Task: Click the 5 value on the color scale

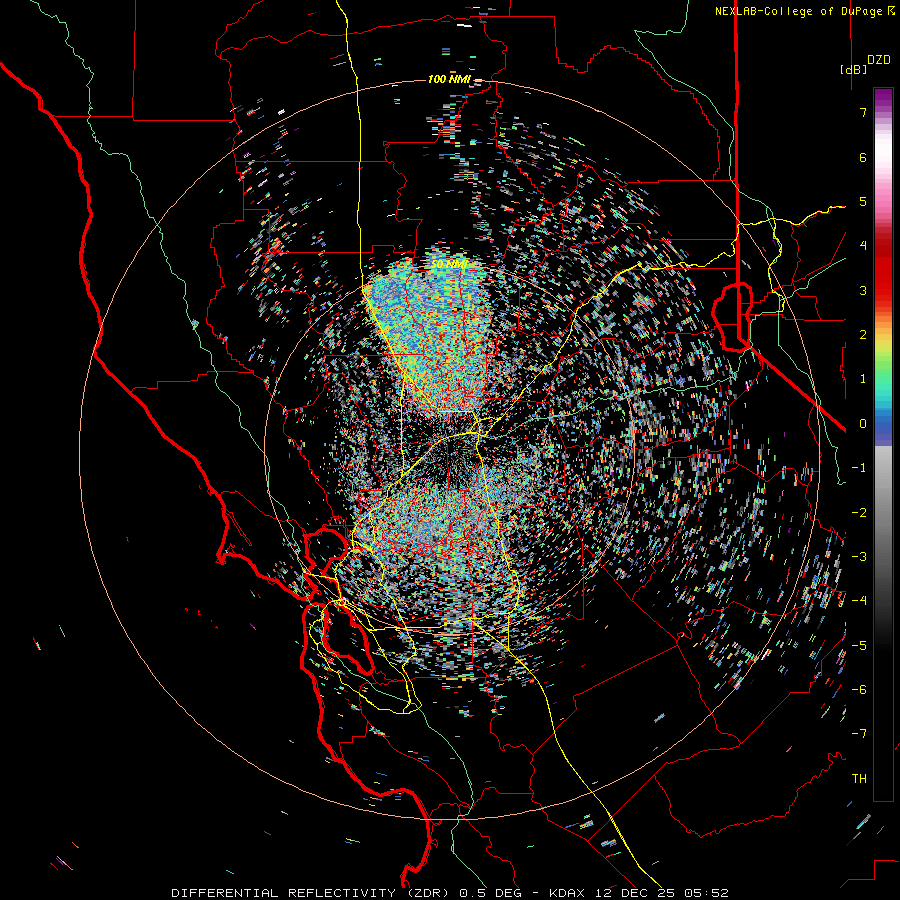Action: (x=863, y=201)
